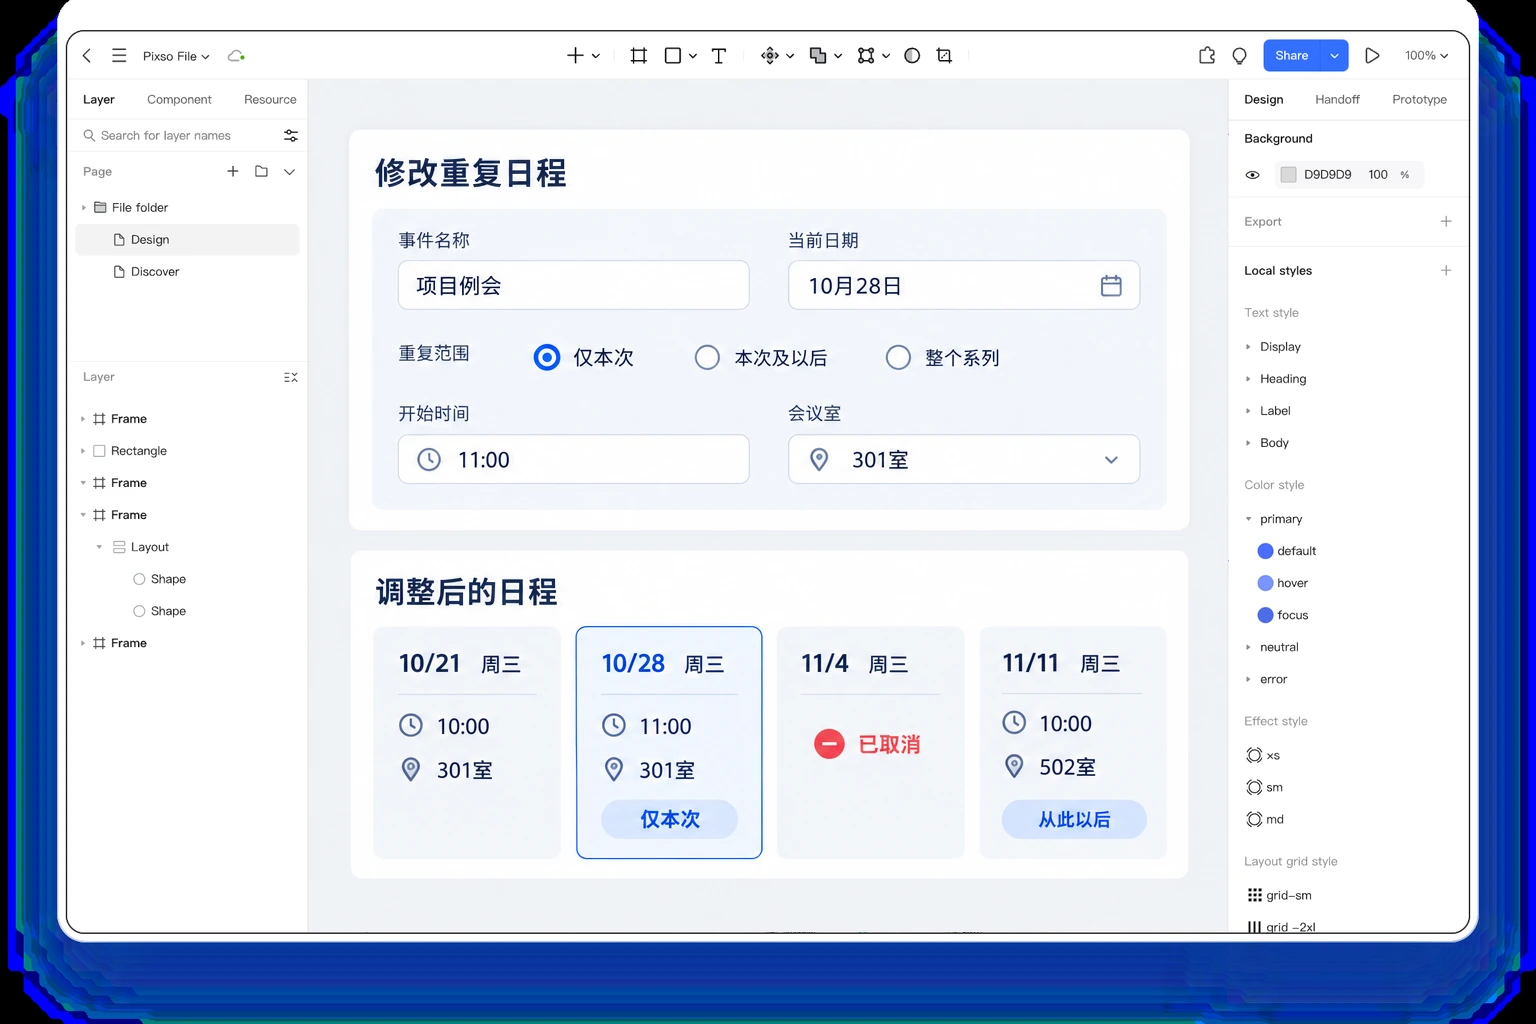Create a new page folder
Screen dimensions: 1536x1024
pyautogui.click(x=261, y=171)
